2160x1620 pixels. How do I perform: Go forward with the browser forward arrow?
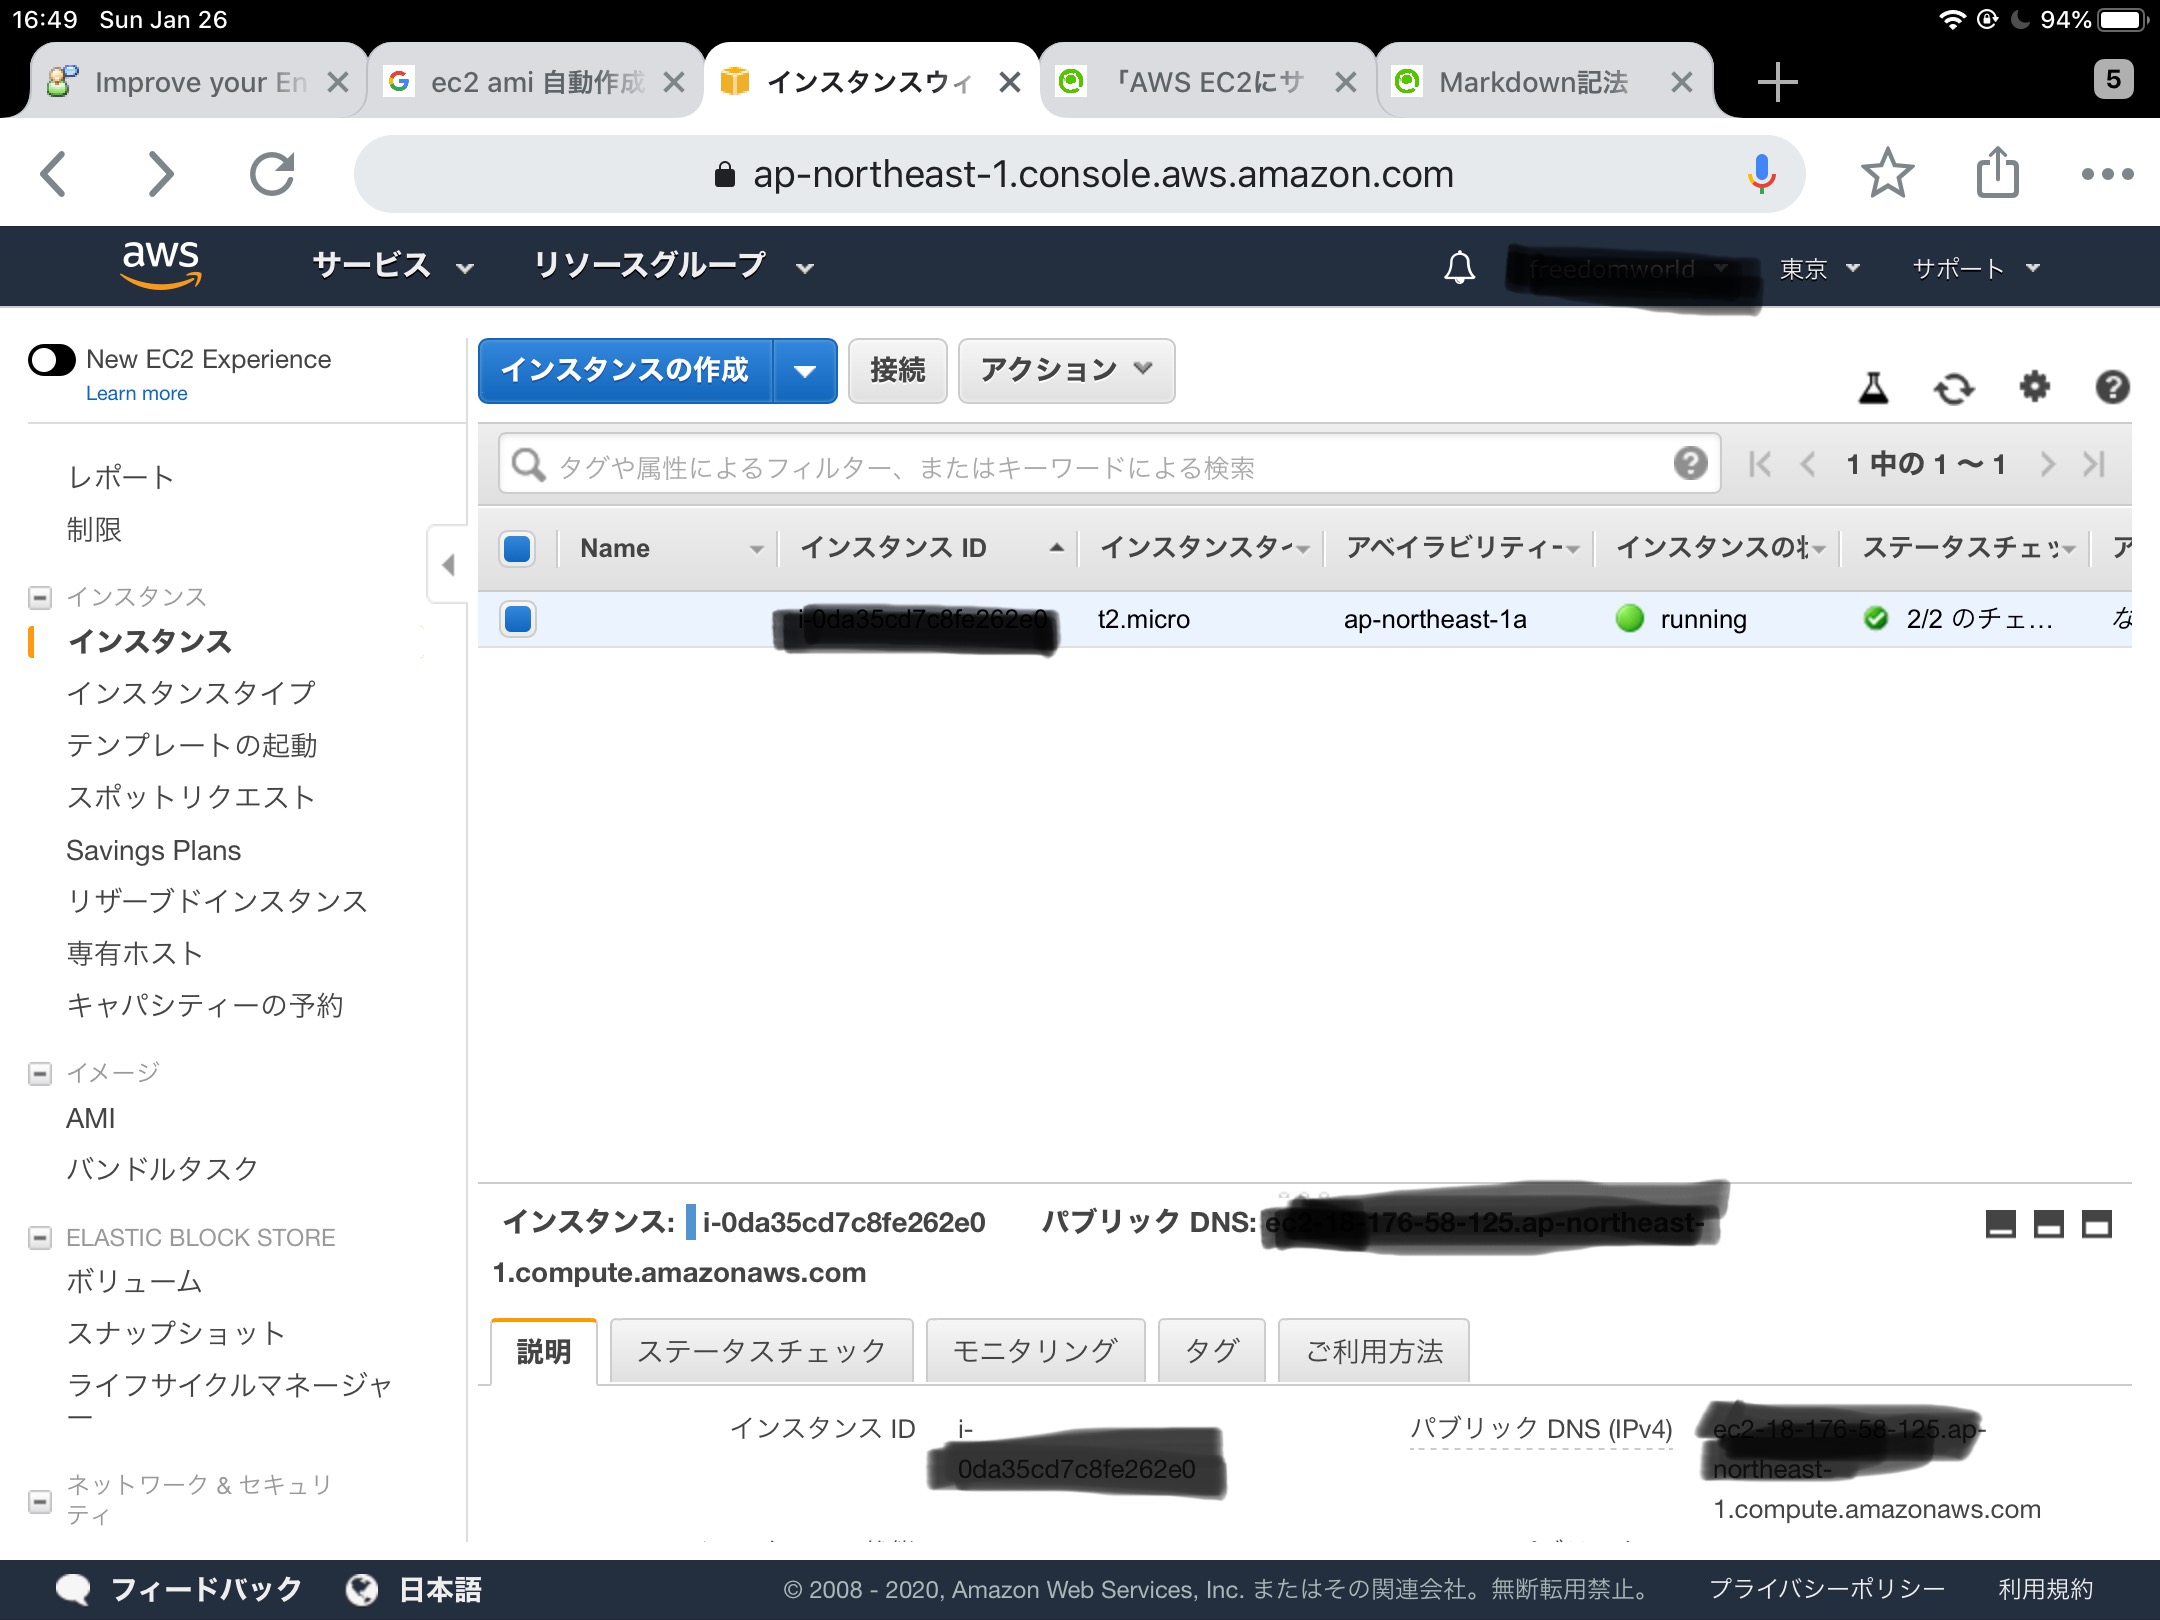tap(160, 174)
